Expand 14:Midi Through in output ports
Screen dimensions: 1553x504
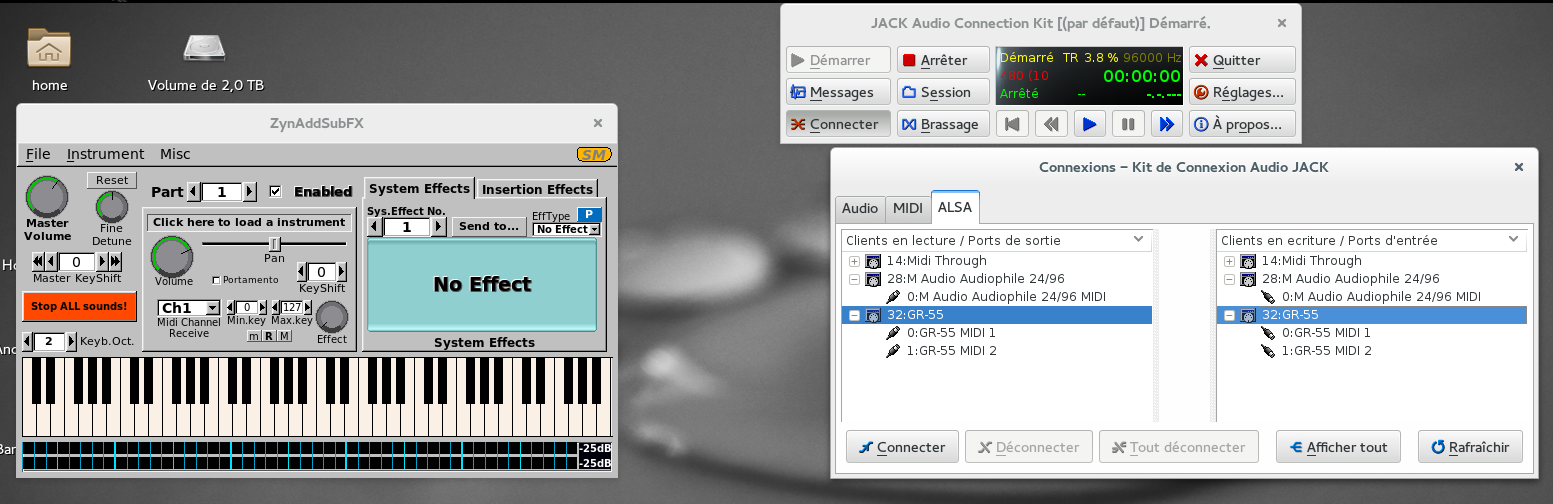[854, 261]
